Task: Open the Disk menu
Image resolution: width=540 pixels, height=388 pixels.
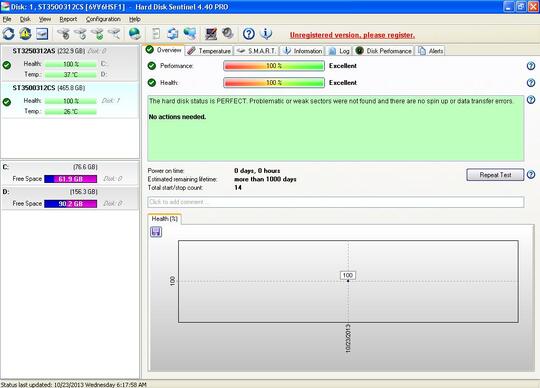Action: click(25, 19)
